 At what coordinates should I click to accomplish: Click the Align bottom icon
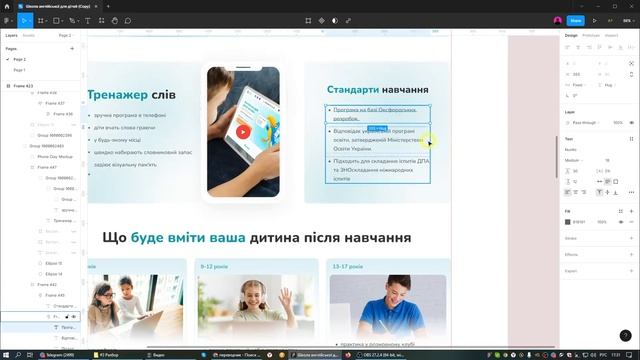620,48
